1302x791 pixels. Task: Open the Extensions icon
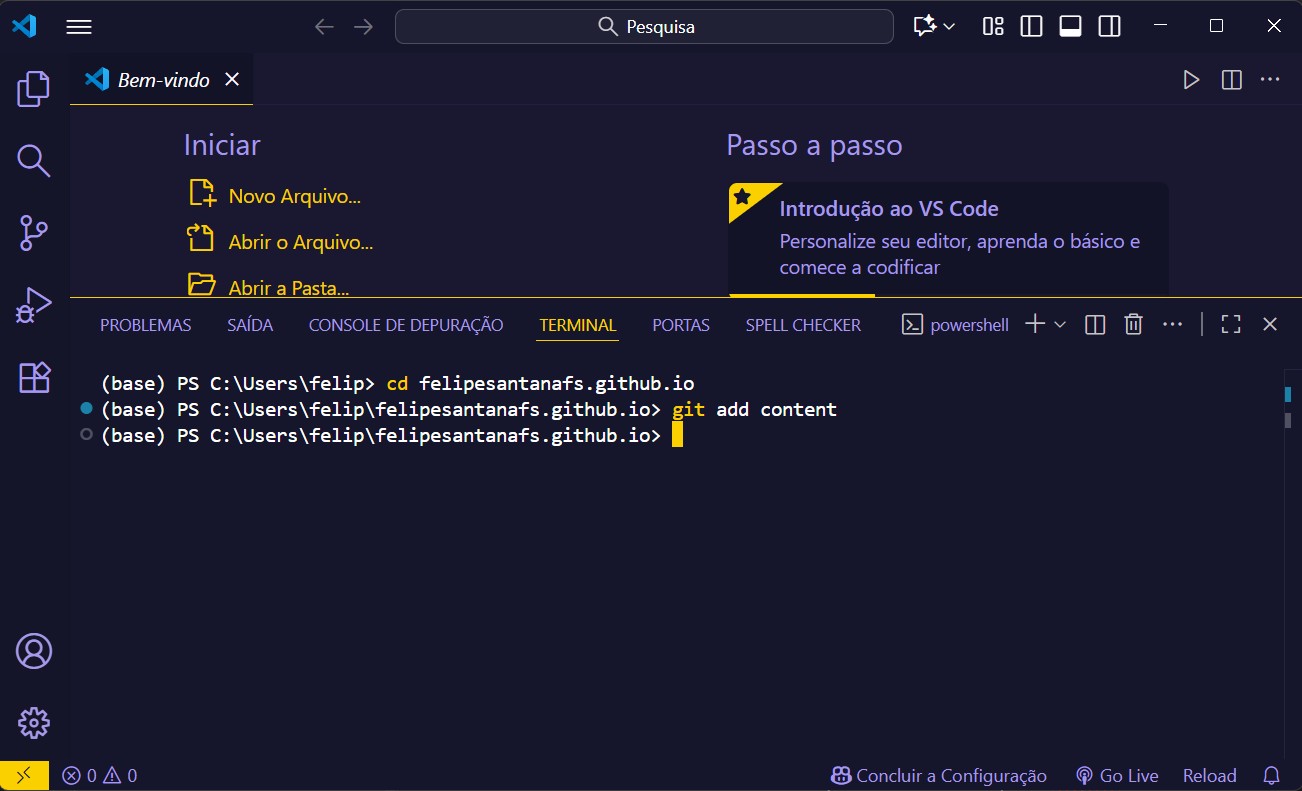(x=33, y=377)
